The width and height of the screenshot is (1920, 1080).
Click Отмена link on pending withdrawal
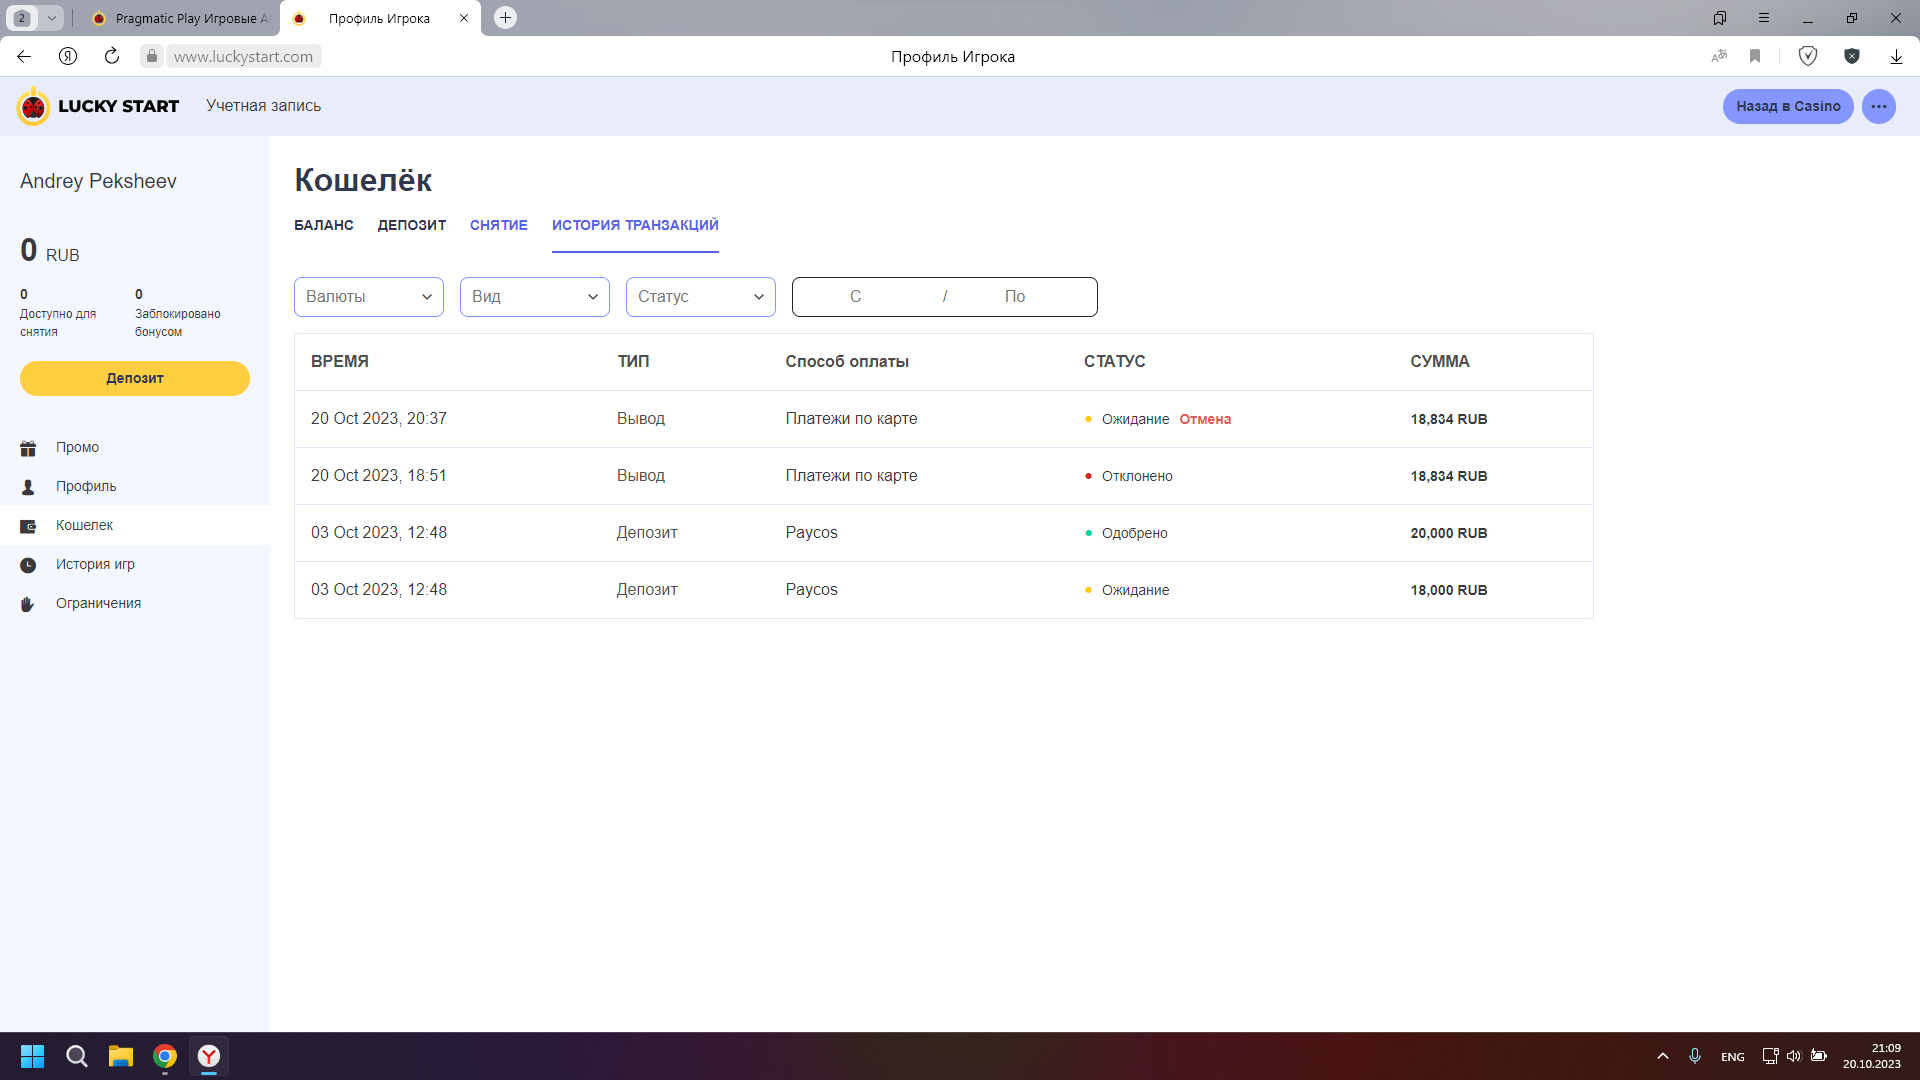[x=1205, y=419]
